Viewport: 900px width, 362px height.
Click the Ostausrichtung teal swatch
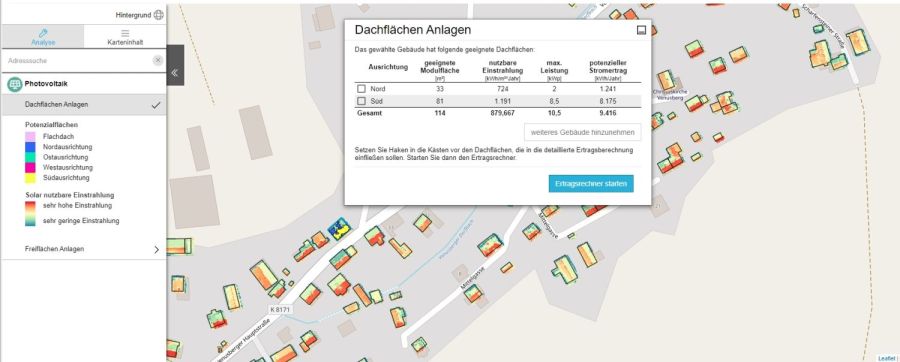pyautogui.click(x=30, y=157)
